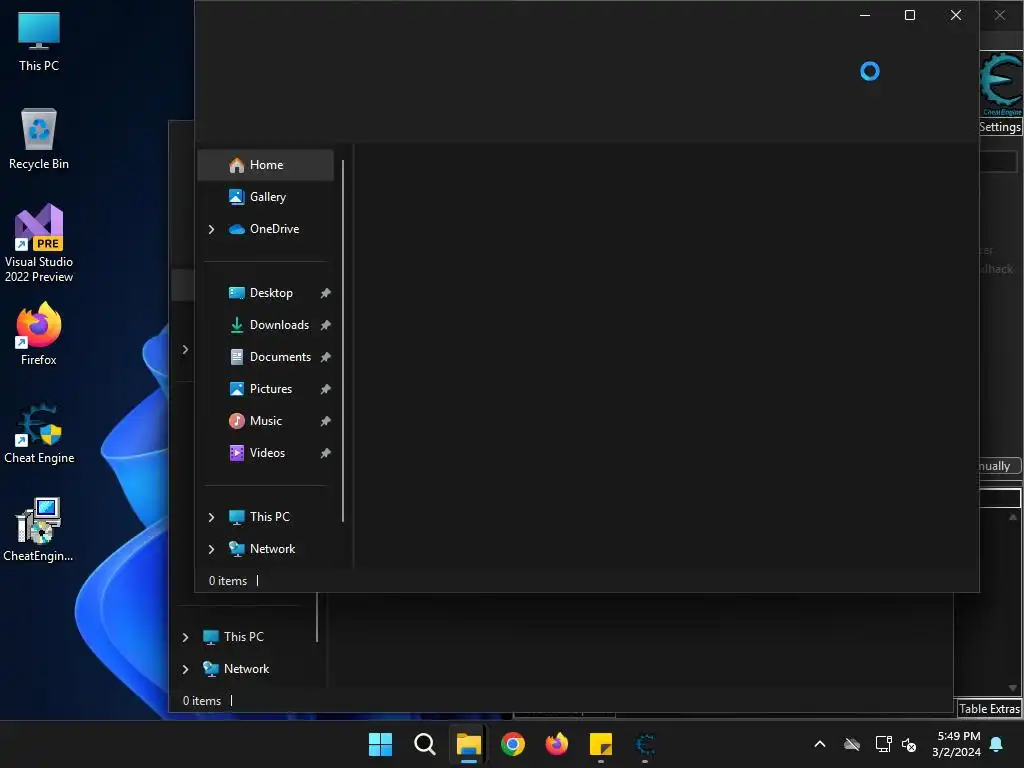
Task: Expand Network in the back Explorer window
Action: (x=185, y=669)
